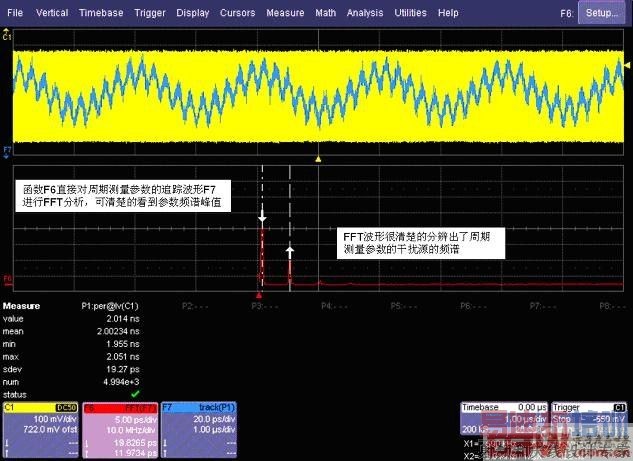Select the empty P4 measurement slot
The image size is (633, 461).
coord(335,306)
